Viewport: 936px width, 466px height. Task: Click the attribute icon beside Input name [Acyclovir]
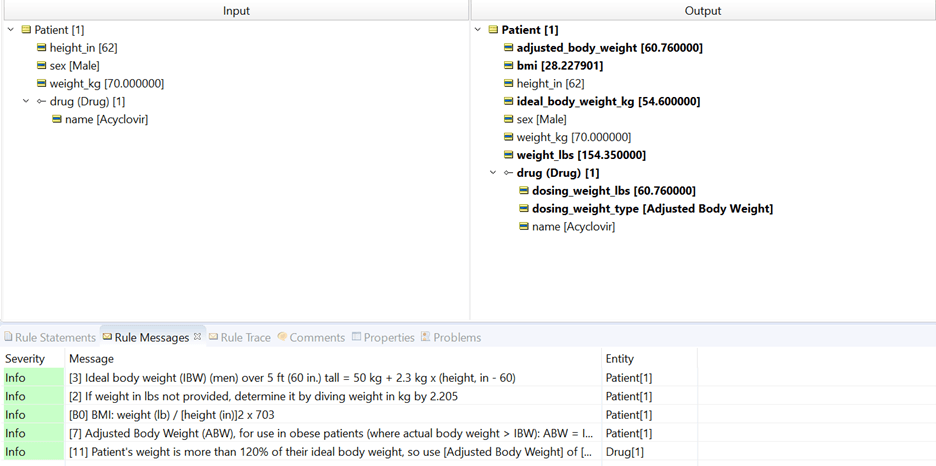[57, 119]
